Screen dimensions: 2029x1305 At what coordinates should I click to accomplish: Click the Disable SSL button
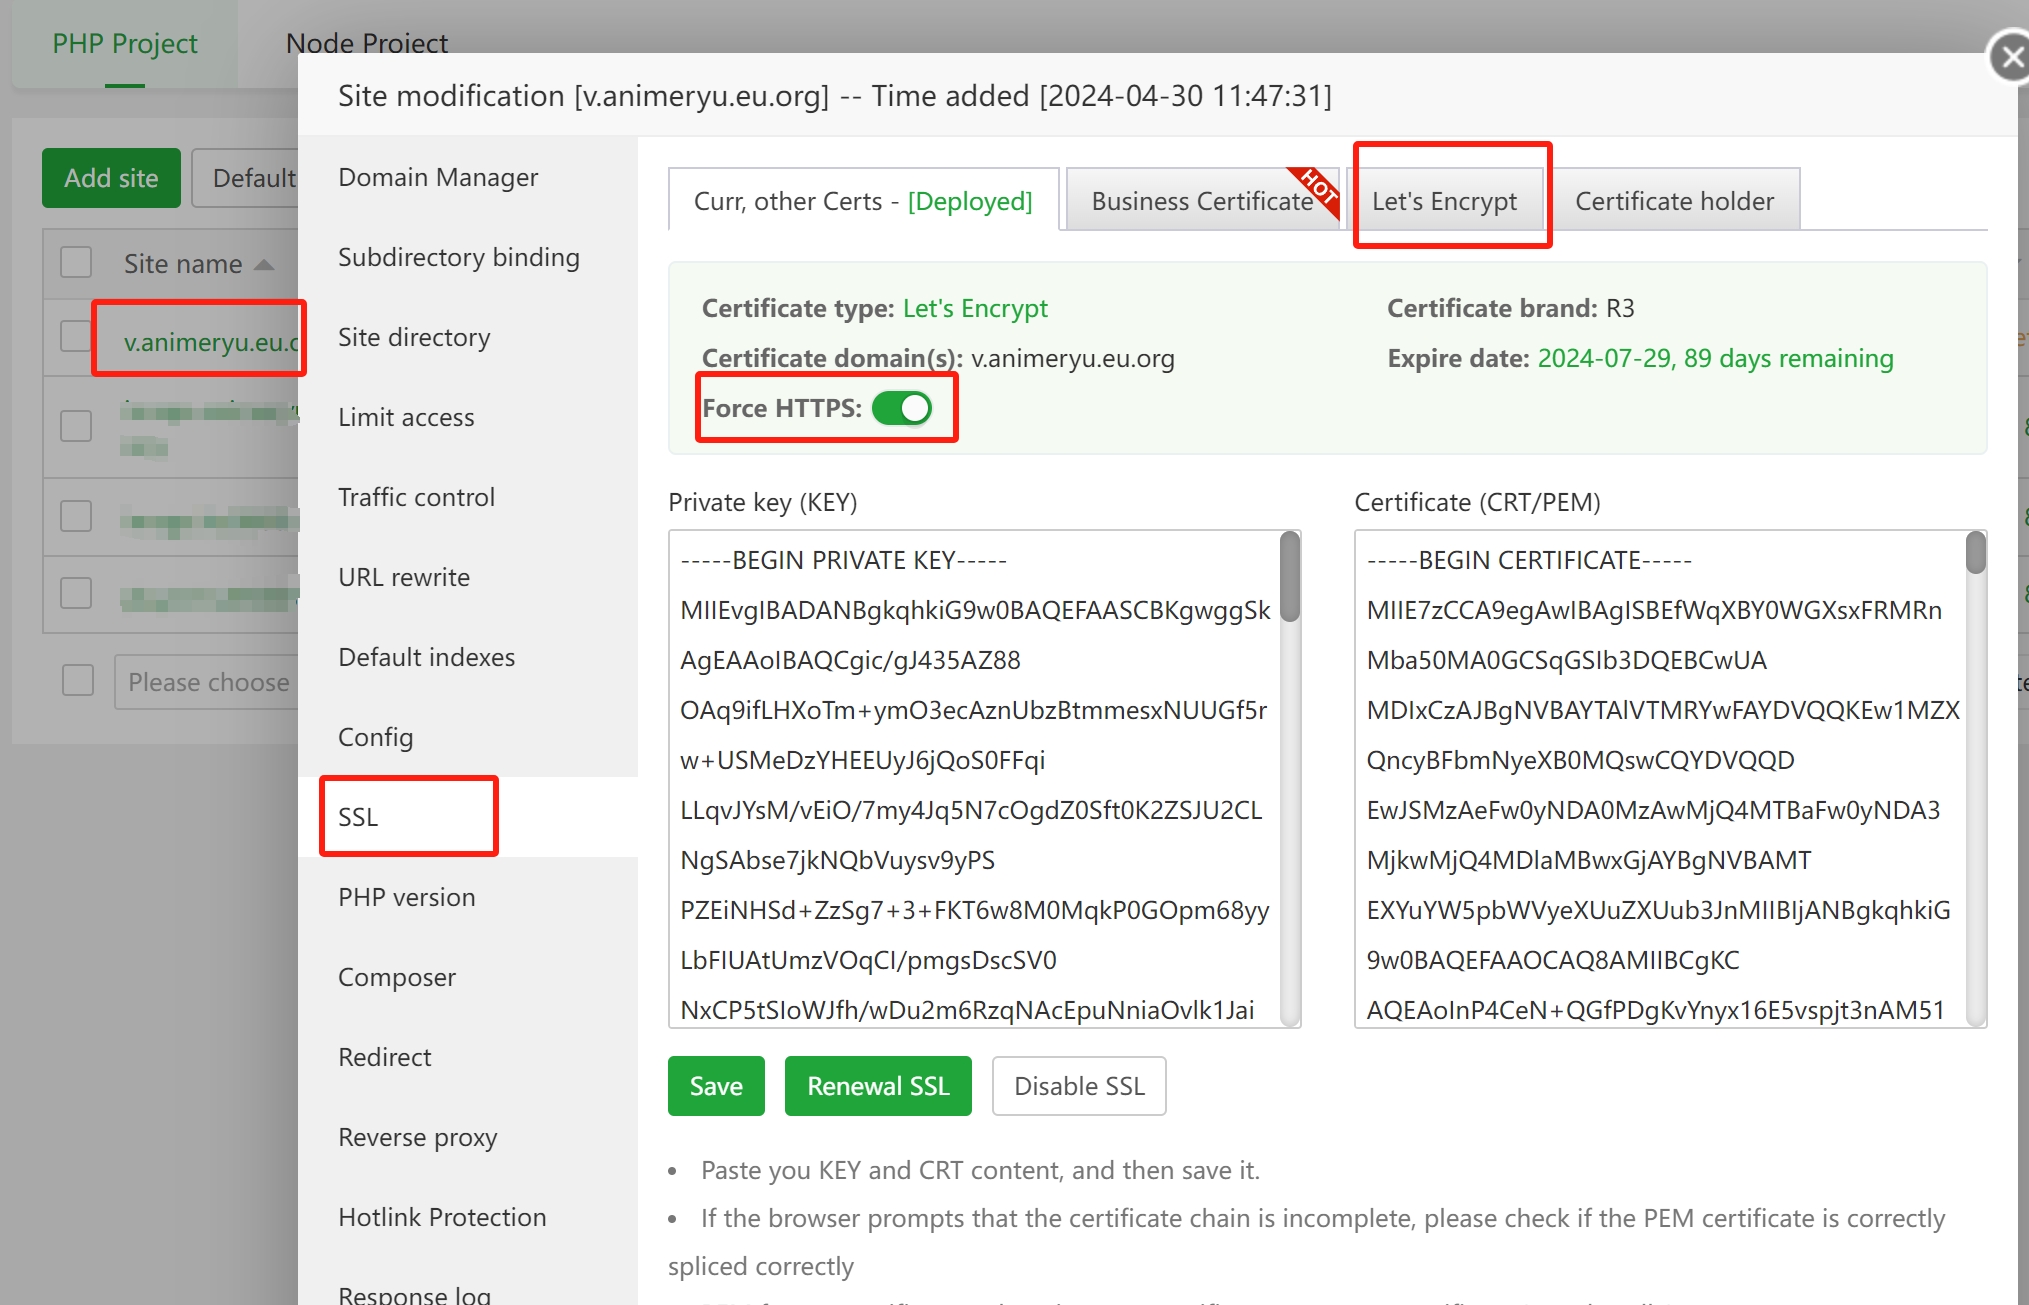(x=1078, y=1086)
